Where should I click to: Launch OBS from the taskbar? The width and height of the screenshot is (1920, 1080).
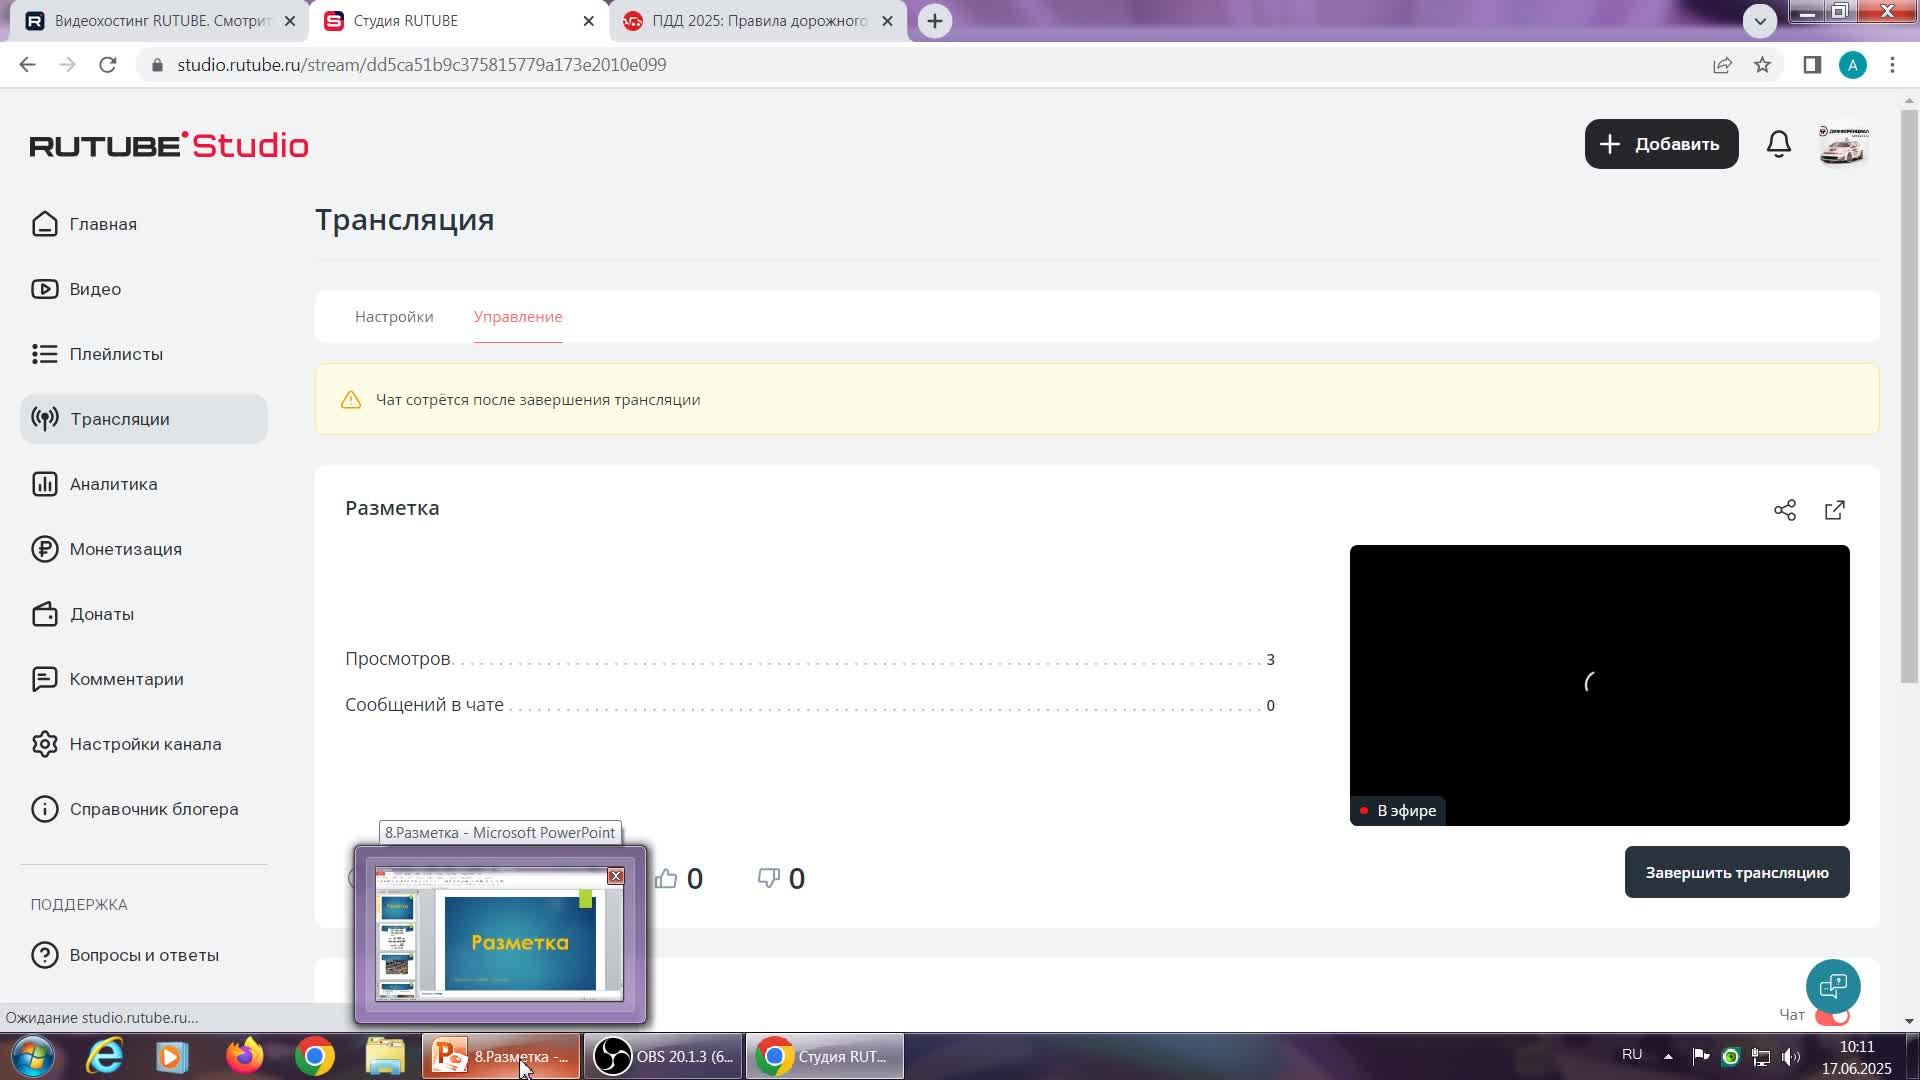click(663, 1056)
